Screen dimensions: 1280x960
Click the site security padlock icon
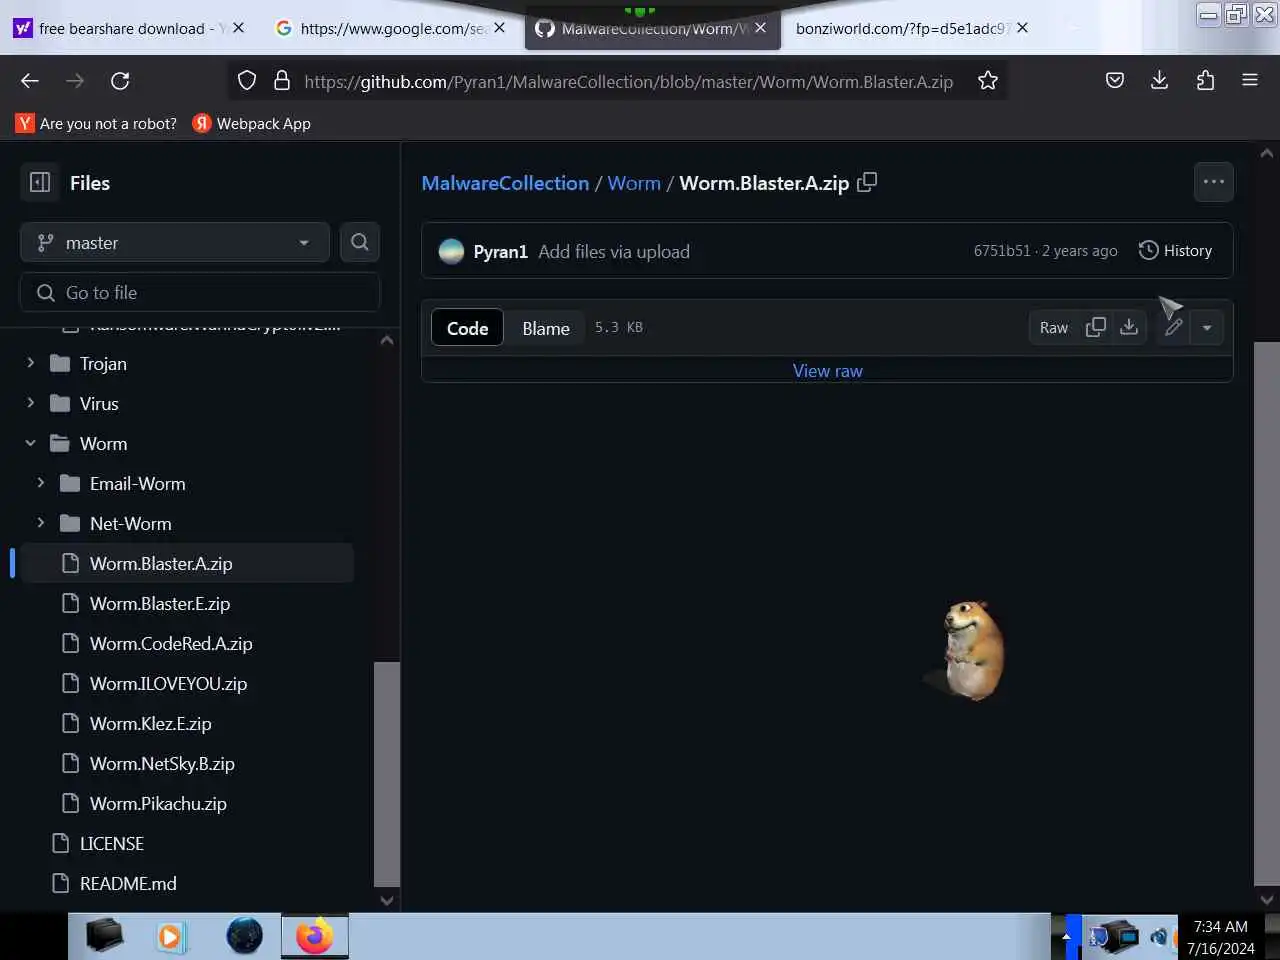point(282,81)
